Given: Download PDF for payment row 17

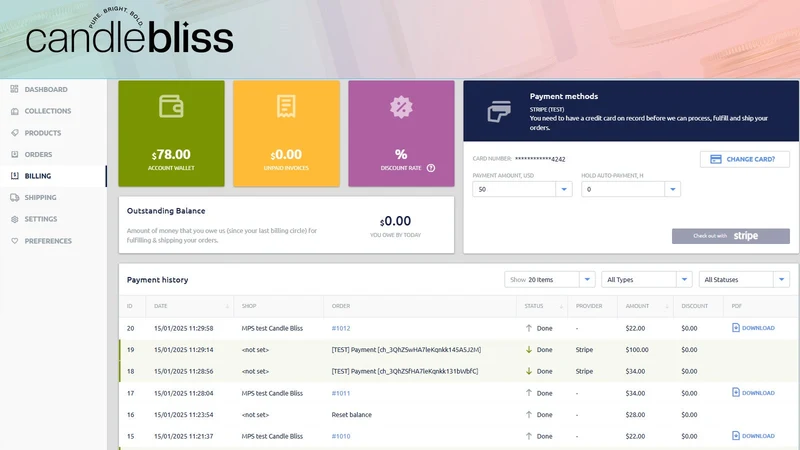Looking at the screenshot, I should coord(753,392).
